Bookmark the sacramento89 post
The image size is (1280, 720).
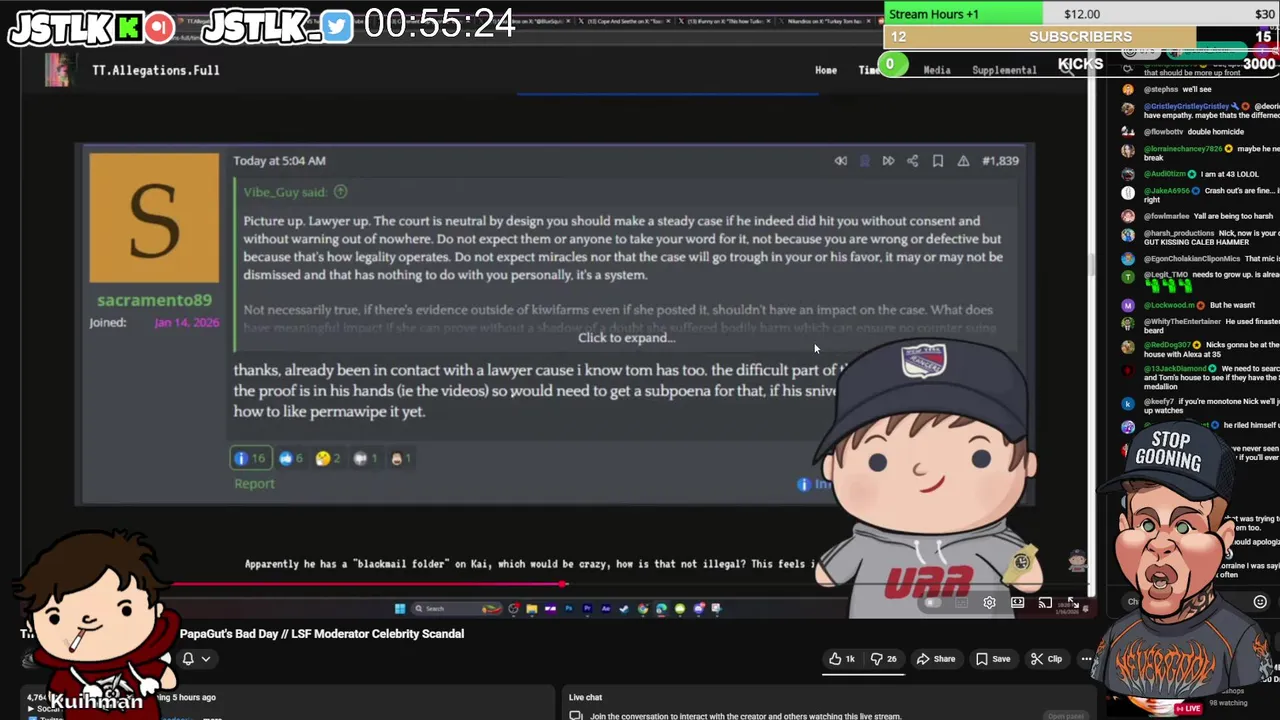[938, 161]
